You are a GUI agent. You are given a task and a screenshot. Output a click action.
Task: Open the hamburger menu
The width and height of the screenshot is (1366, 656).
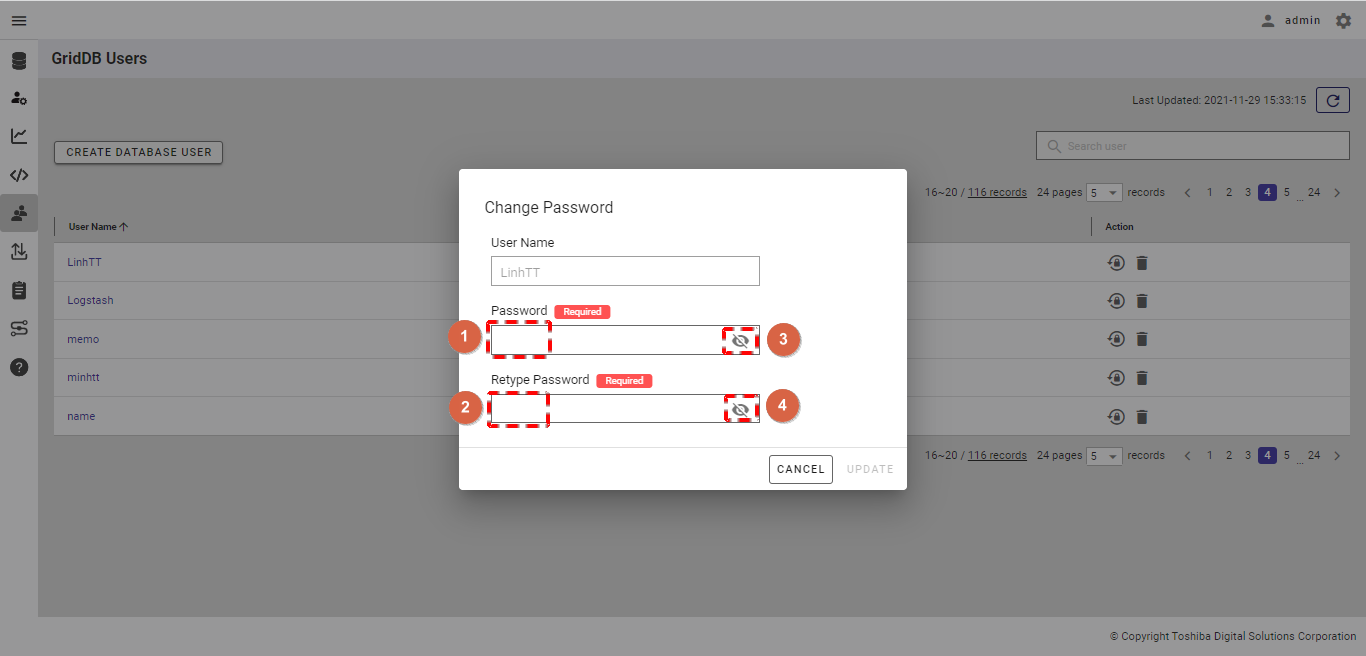point(19,20)
